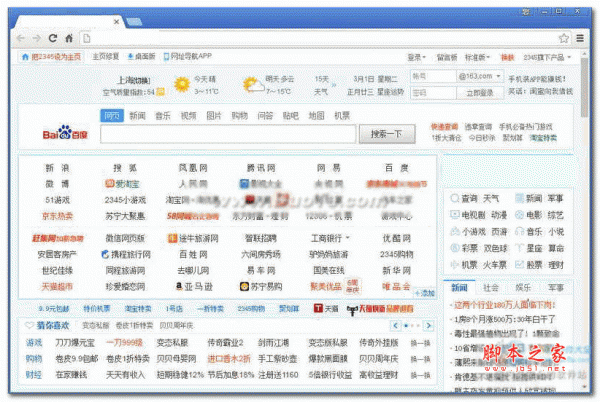The width and height of the screenshot is (600, 402).
Task: Click the browser forward arrow
Action: coord(37,38)
